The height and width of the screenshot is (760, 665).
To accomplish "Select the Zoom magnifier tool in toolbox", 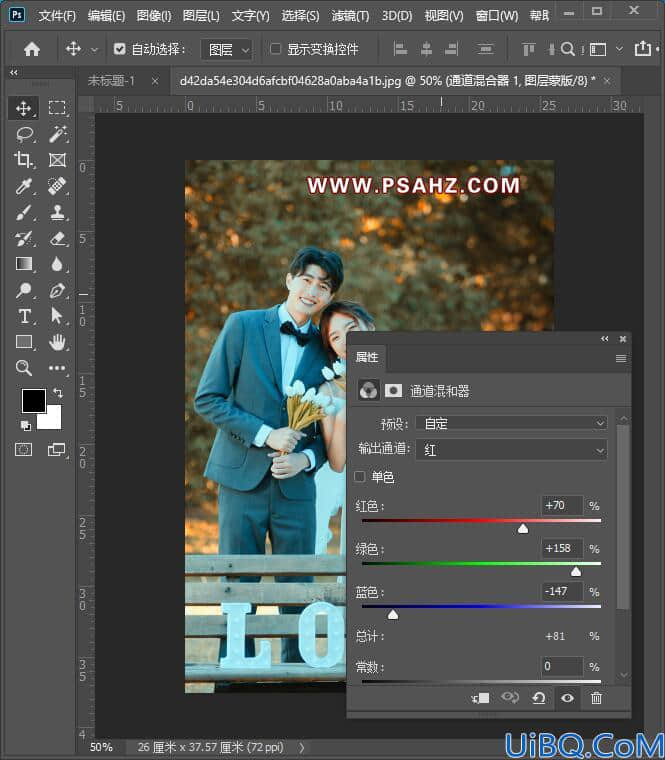I will (x=23, y=368).
